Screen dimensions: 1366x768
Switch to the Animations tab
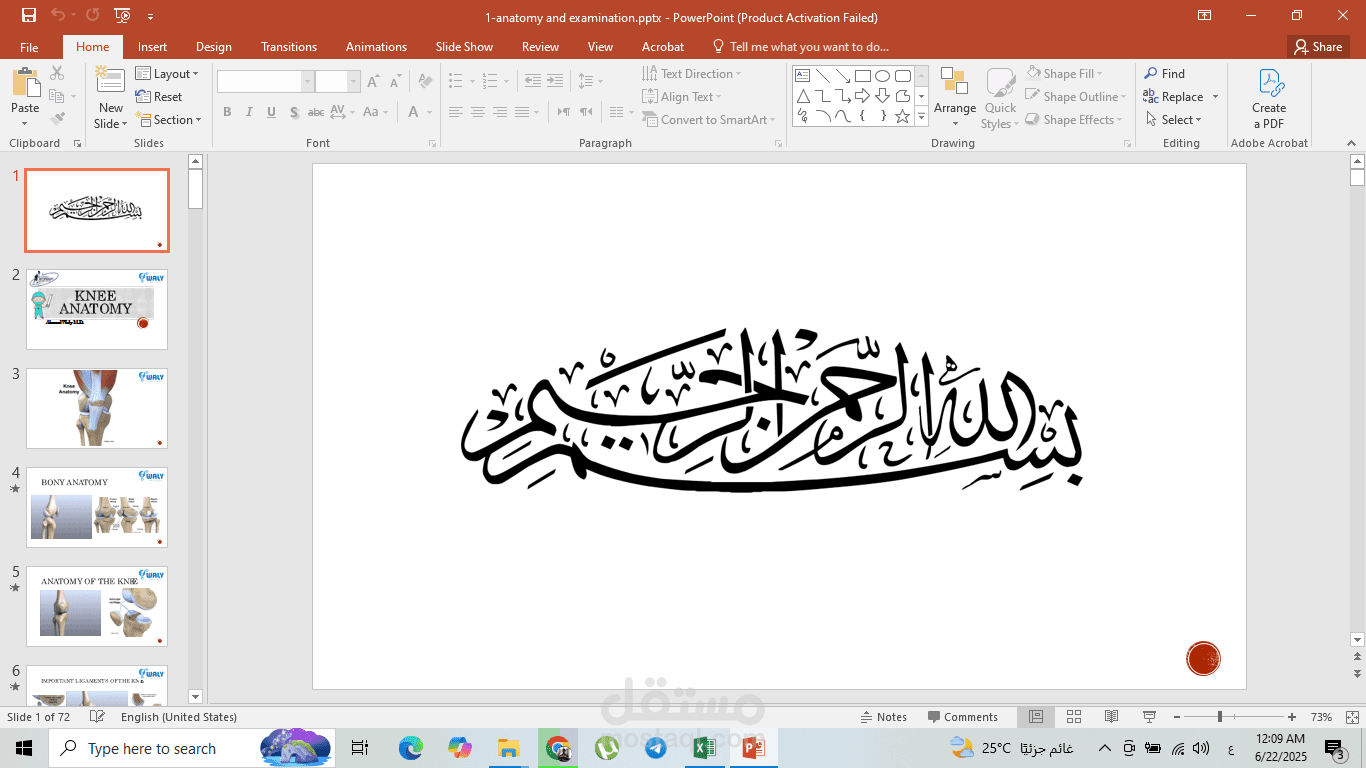pyautogui.click(x=376, y=47)
